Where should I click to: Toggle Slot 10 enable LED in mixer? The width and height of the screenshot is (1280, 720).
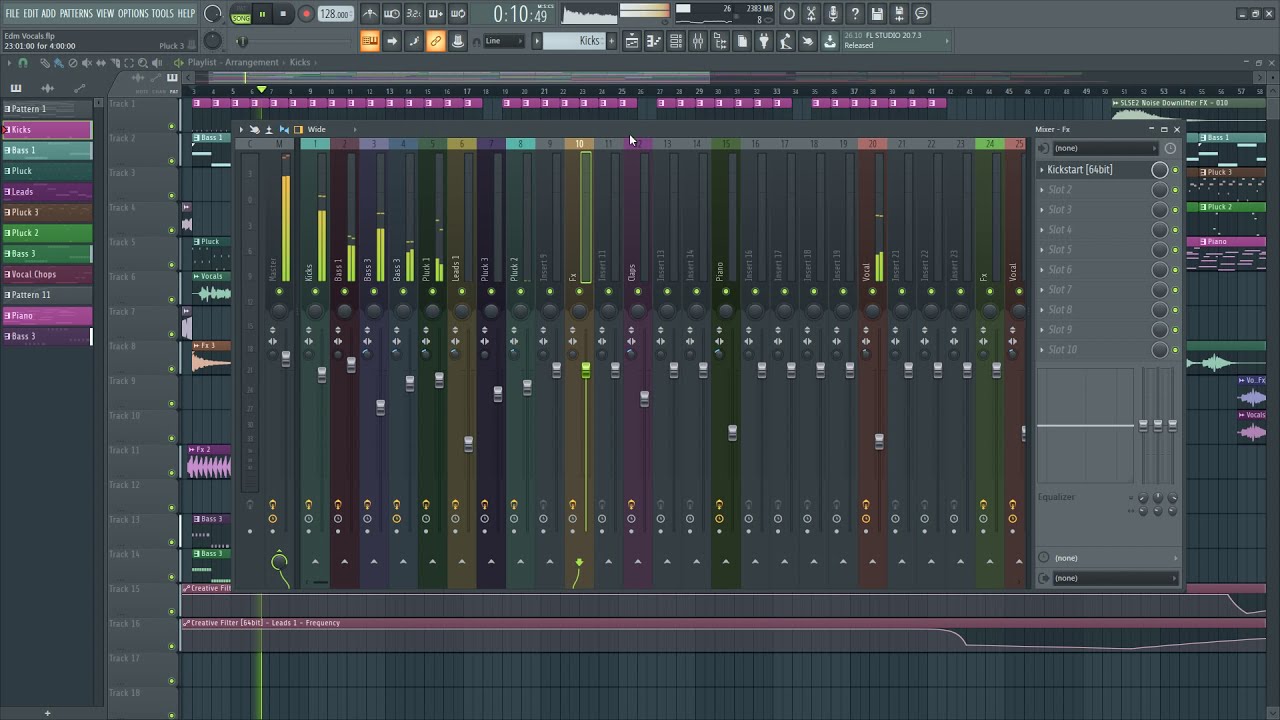(x=1175, y=350)
